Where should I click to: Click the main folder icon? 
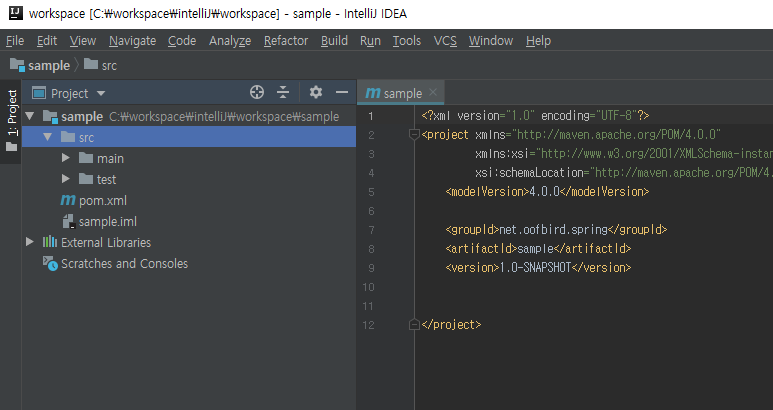(x=86, y=158)
